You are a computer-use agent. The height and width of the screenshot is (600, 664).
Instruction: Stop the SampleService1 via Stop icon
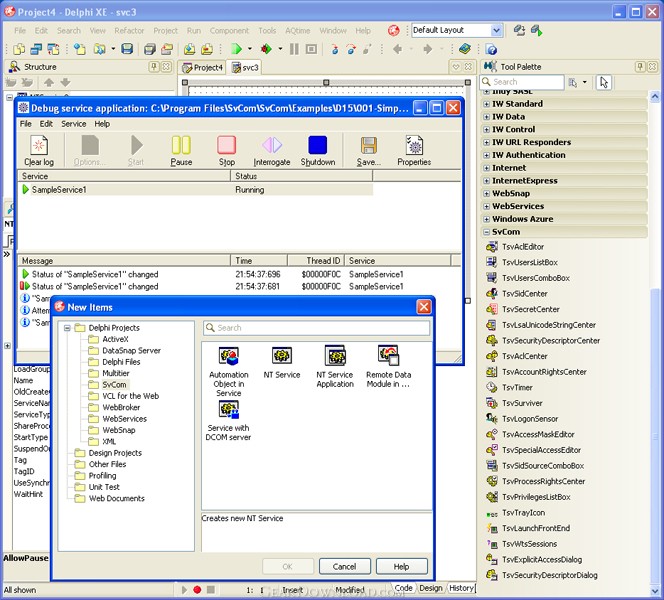227,151
